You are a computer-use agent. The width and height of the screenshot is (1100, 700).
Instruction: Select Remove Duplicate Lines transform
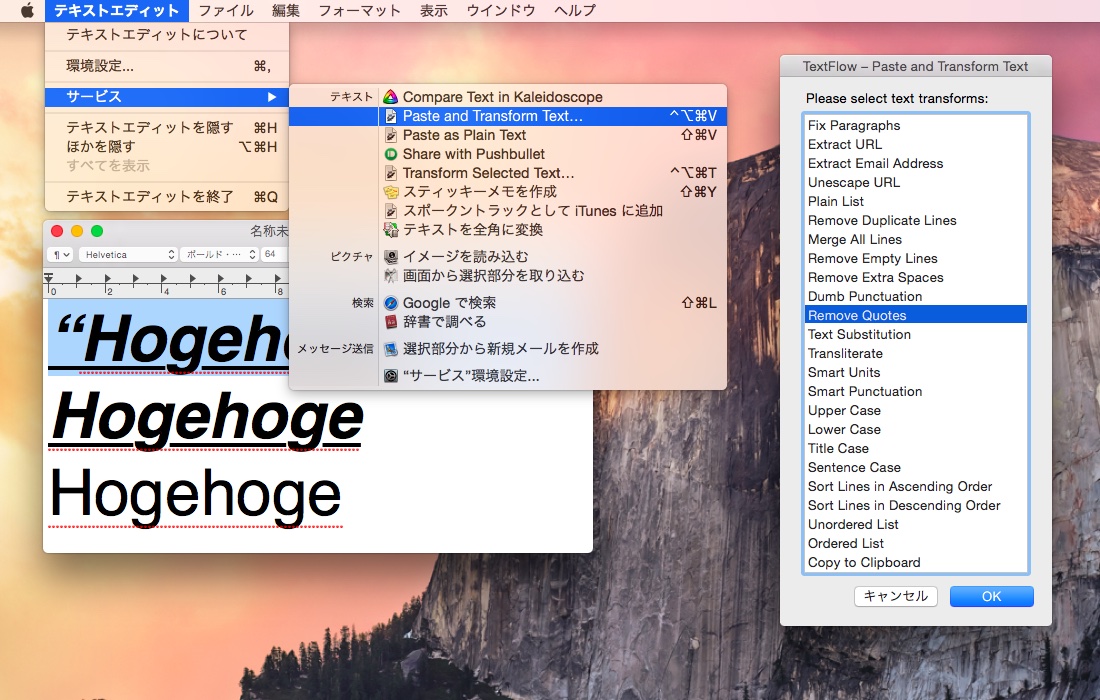(915, 220)
